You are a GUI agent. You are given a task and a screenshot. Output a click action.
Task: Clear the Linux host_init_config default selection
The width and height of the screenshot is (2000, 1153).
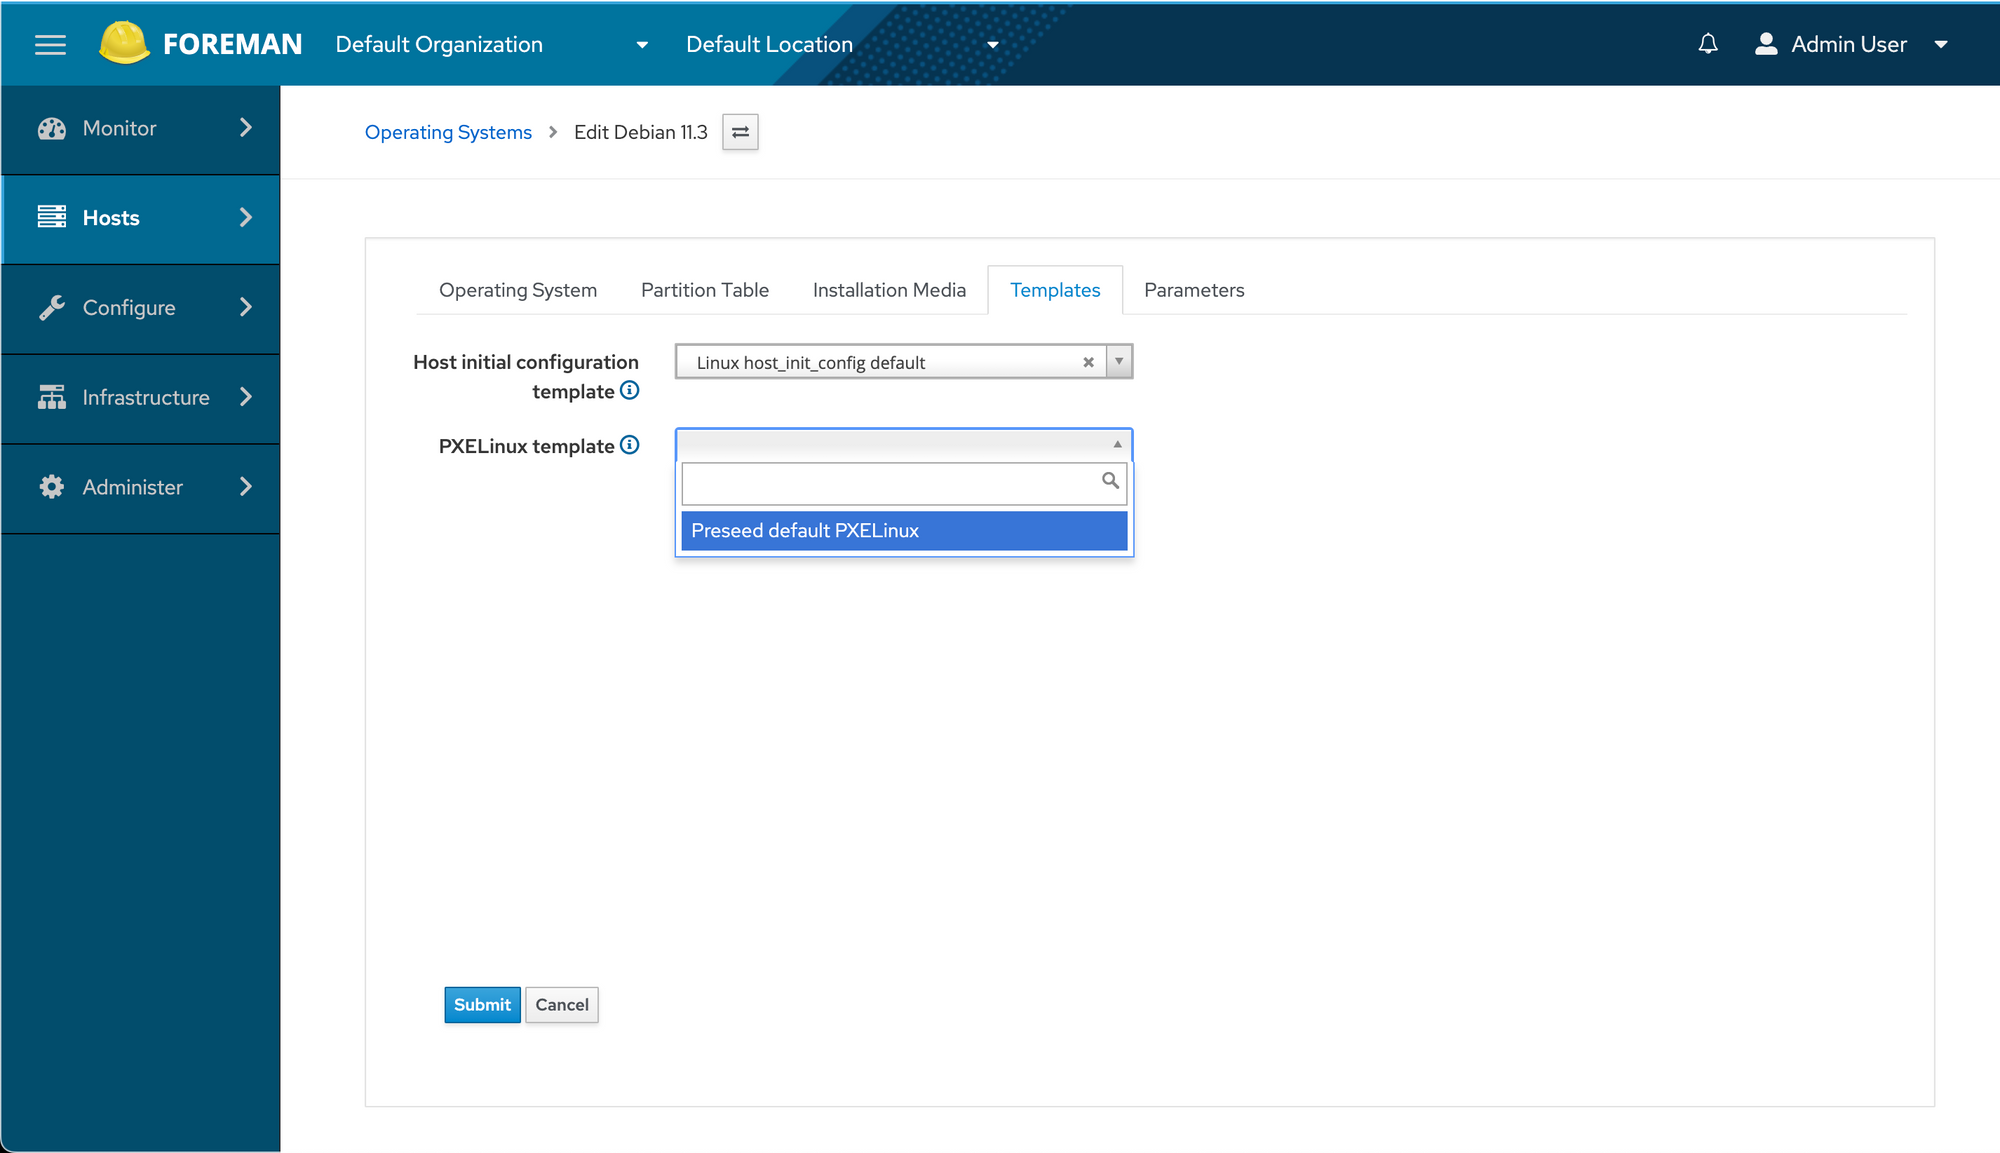(x=1088, y=362)
